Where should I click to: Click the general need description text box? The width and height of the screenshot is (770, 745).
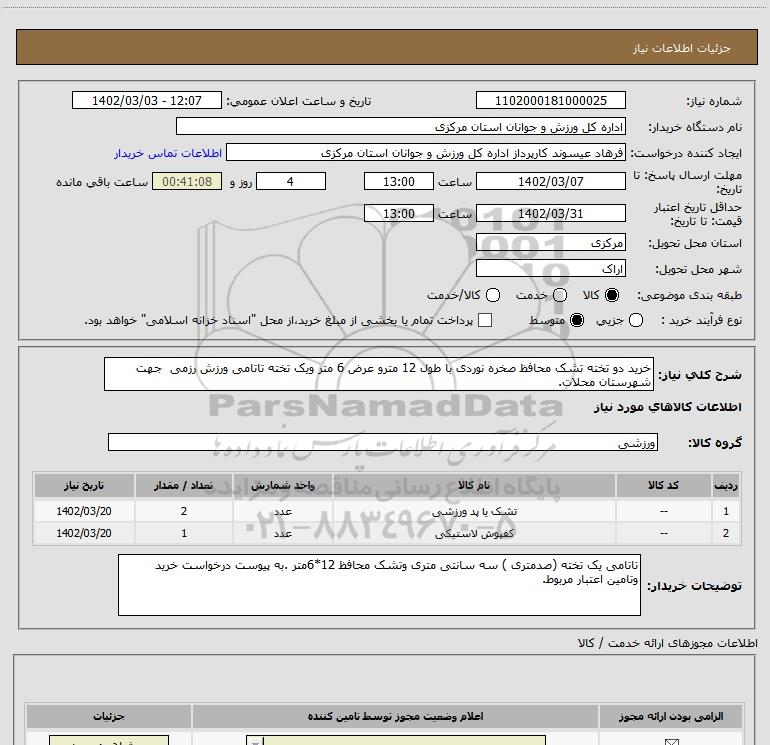tap(379, 375)
